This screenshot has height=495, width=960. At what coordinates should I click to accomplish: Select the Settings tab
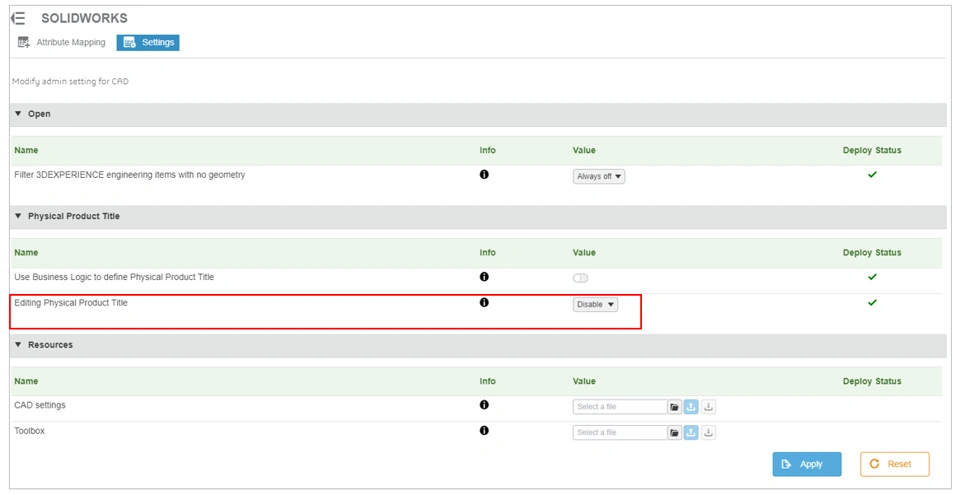pyautogui.click(x=148, y=43)
